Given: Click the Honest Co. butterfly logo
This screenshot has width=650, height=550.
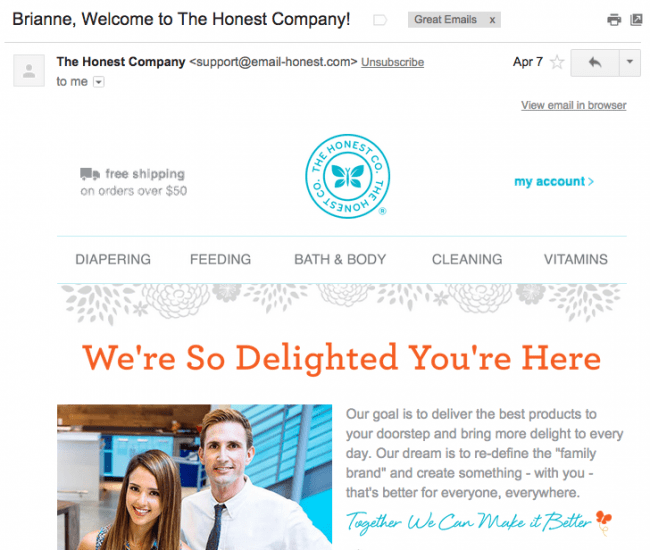Looking at the screenshot, I should pyautogui.click(x=347, y=176).
